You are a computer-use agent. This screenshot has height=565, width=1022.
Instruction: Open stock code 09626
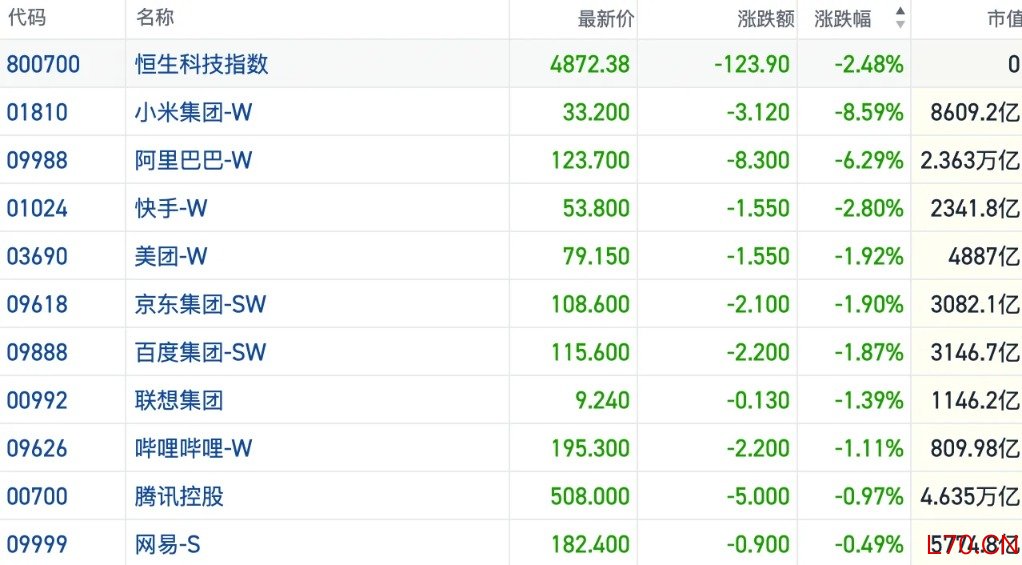tap(37, 448)
